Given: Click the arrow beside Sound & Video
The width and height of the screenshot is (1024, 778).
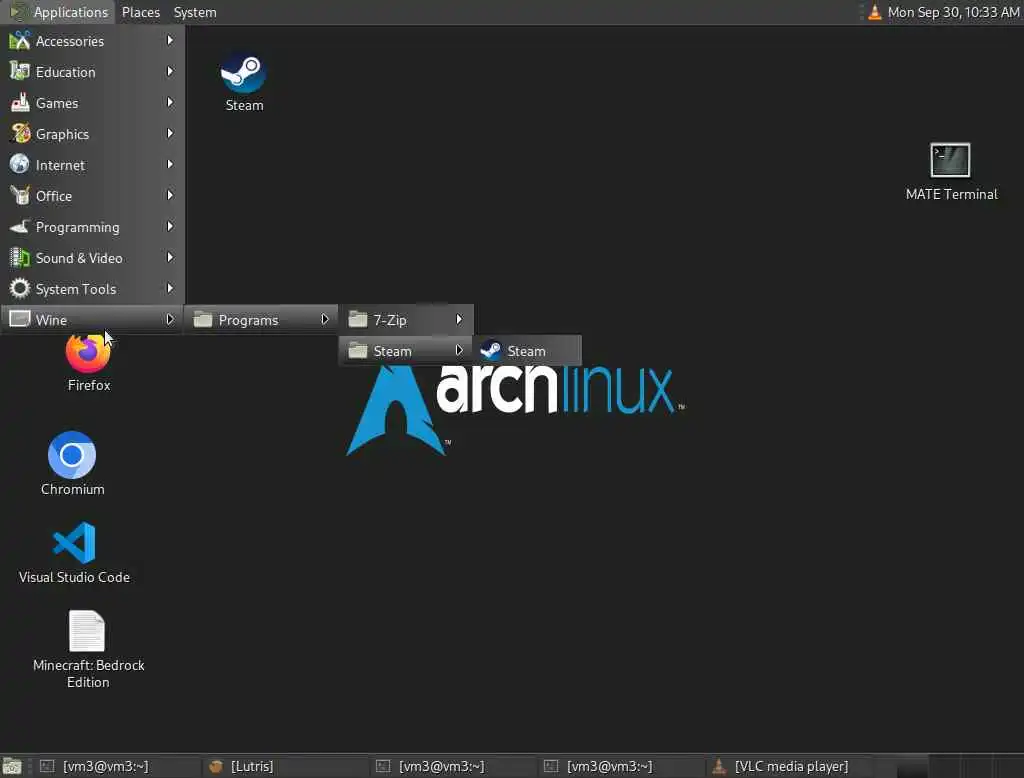Looking at the screenshot, I should coord(170,257).
